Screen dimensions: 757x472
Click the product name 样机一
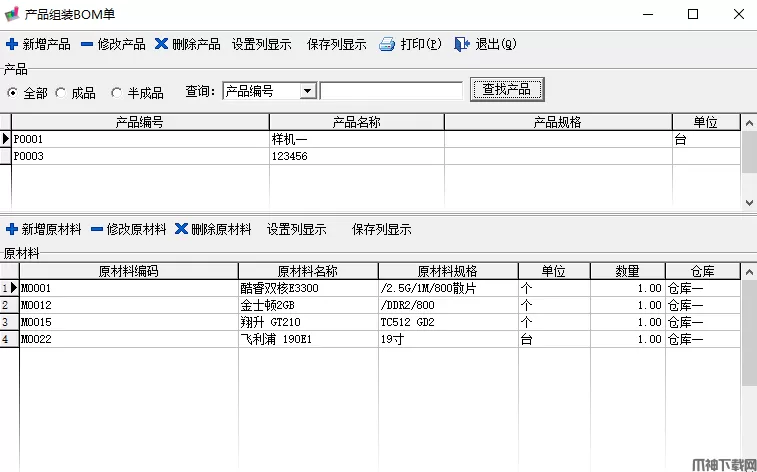290,139
